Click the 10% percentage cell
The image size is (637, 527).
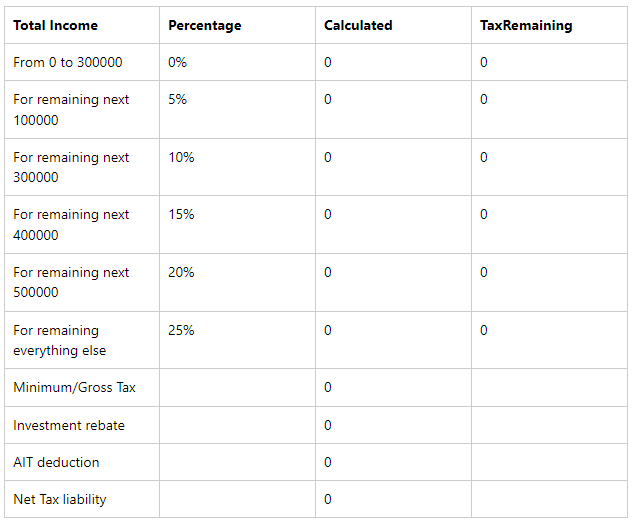pos(181,157)
